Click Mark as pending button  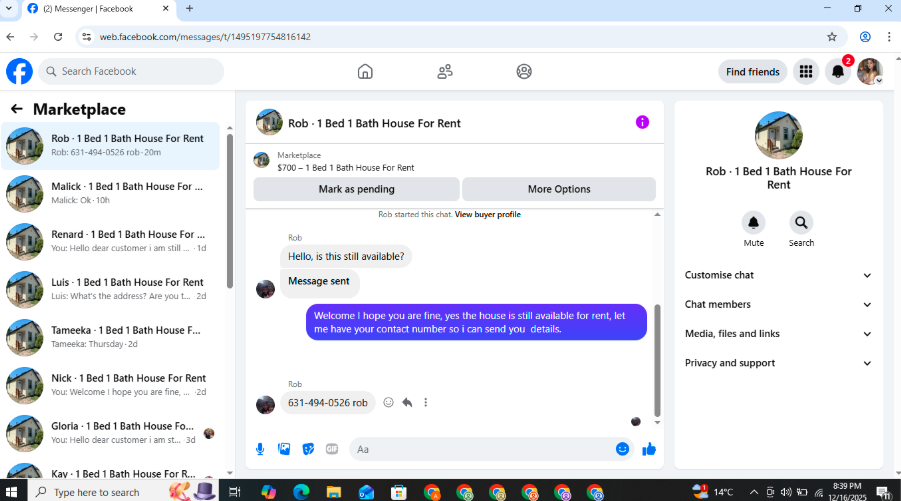pyautogui.click(x=356, y=189)
